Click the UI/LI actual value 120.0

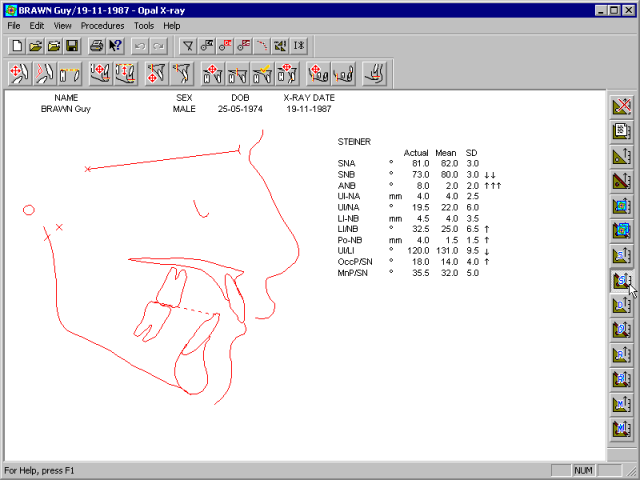418,251
